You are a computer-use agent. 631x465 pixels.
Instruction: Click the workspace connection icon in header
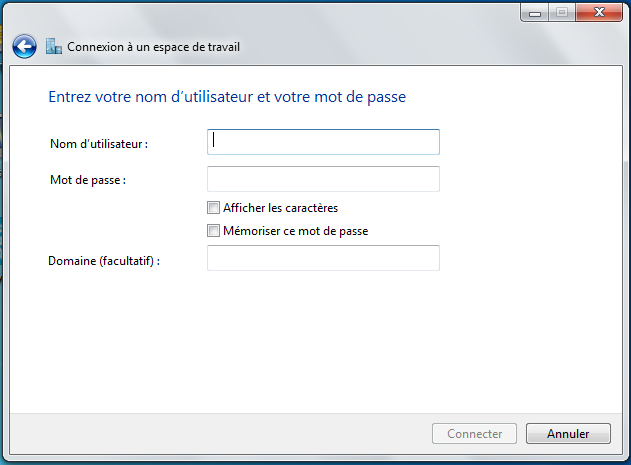click(x=54, y=46)
